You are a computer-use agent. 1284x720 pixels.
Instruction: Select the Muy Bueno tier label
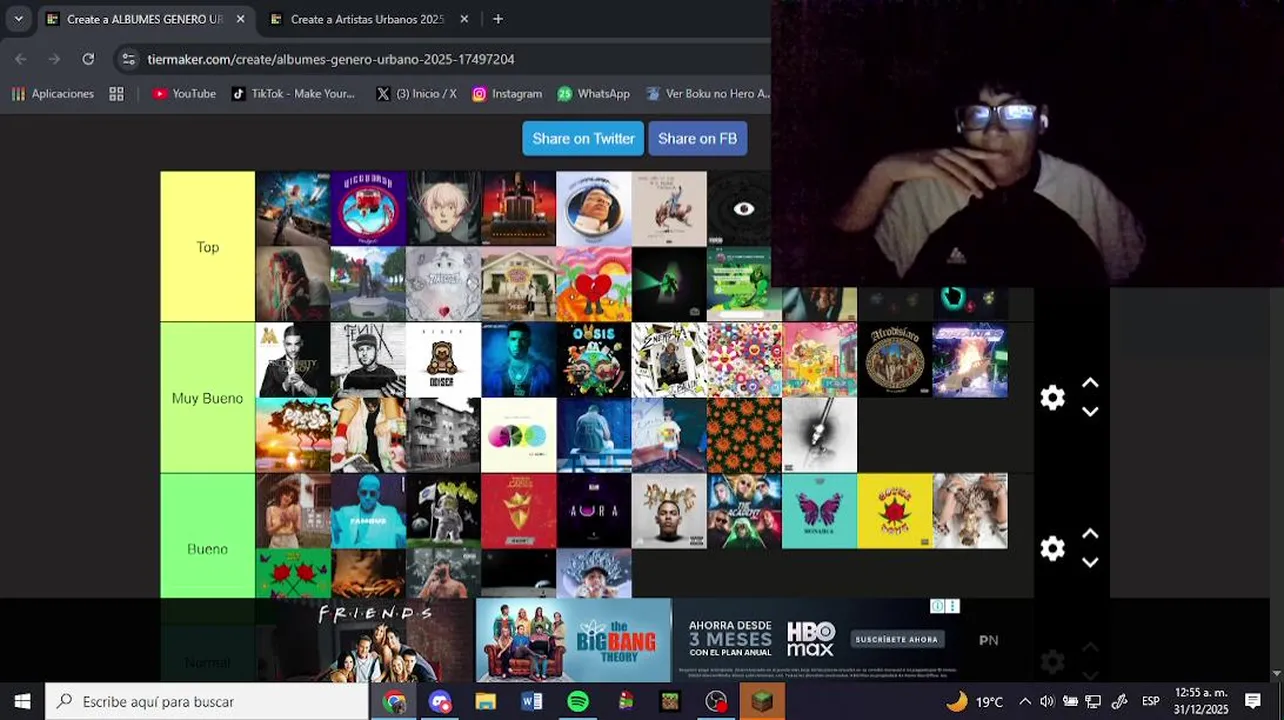click(x=207, y=398)
